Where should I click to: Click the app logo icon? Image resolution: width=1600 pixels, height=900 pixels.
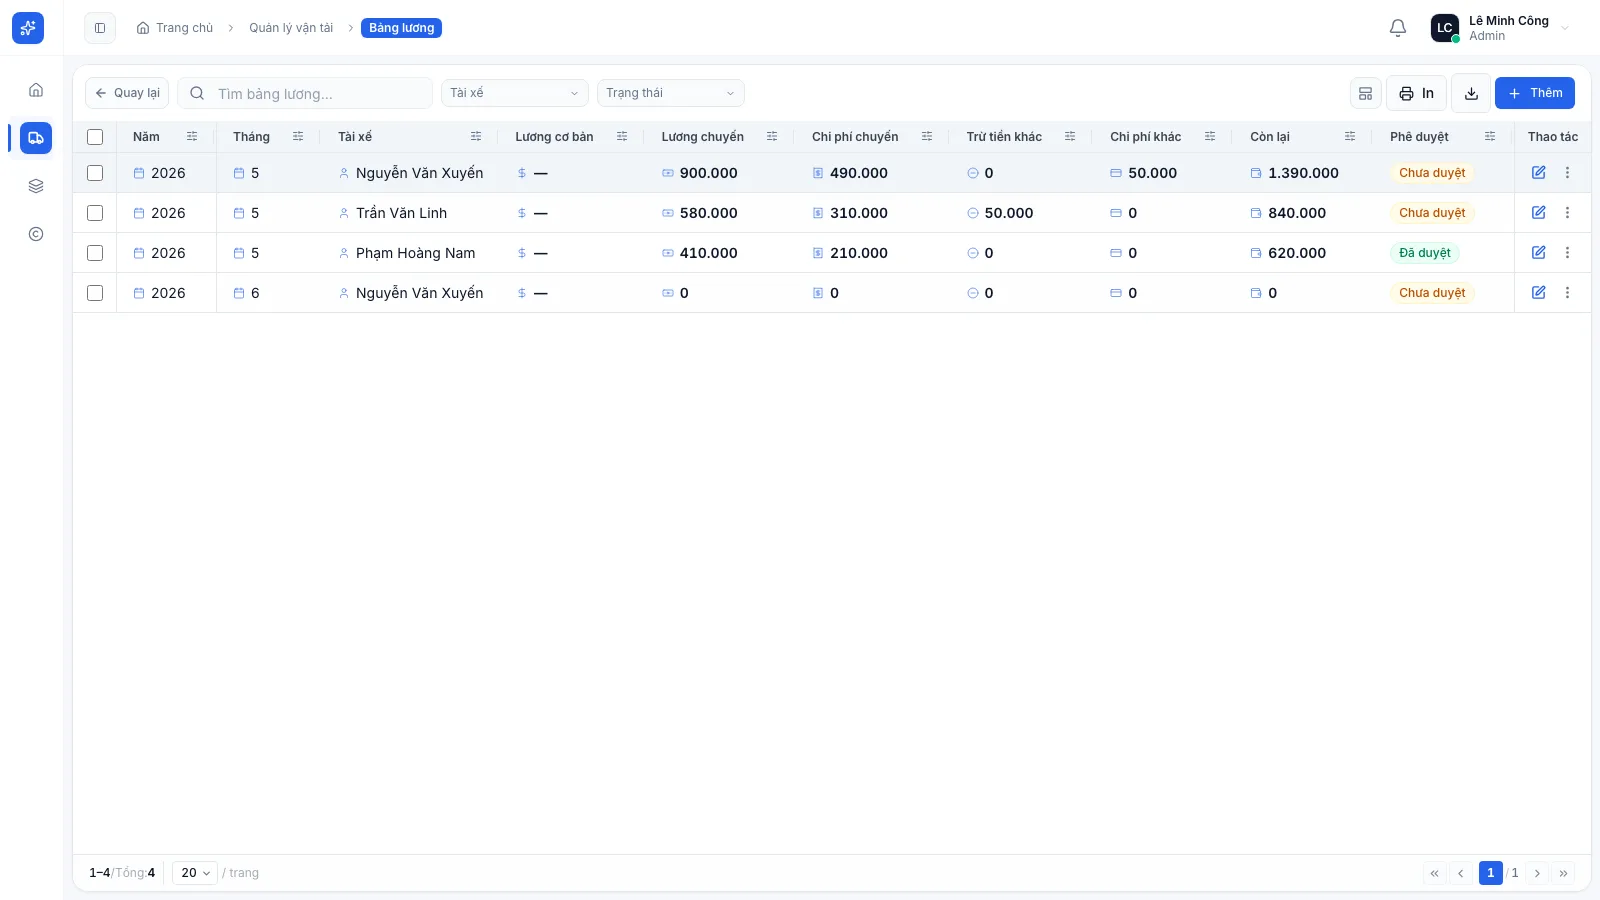coord(28,28)
